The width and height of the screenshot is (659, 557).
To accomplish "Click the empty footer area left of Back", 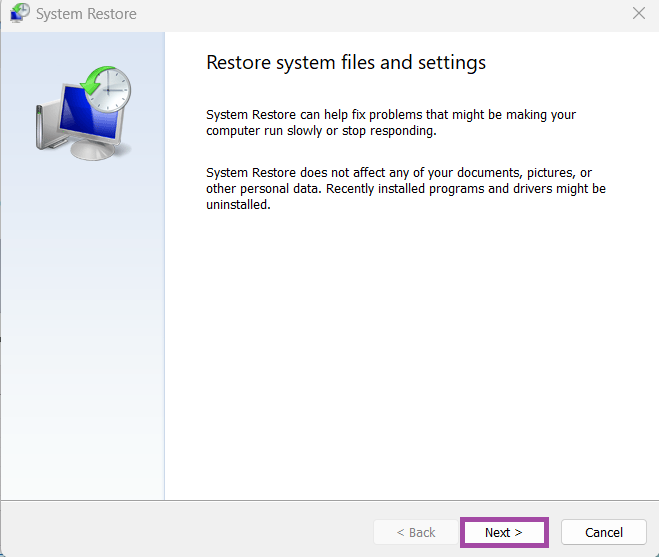I will (180, 532).
